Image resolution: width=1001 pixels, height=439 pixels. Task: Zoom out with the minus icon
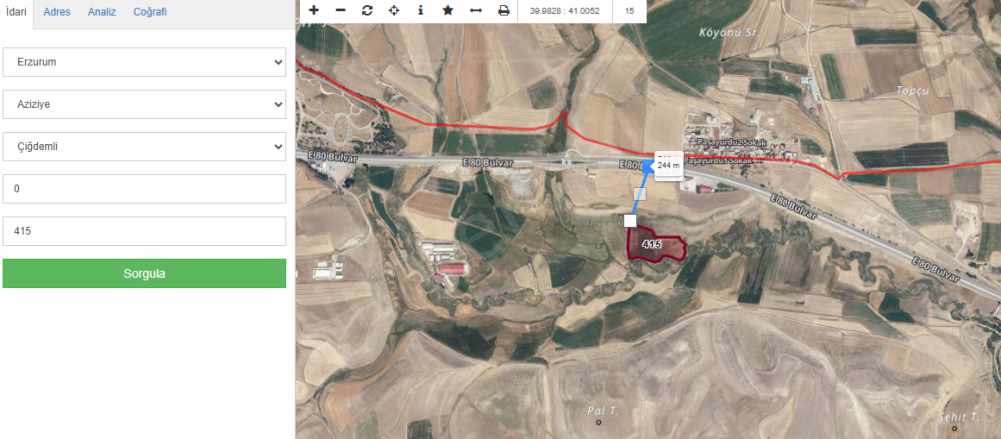pyautogui.click(x=340, y=10)
